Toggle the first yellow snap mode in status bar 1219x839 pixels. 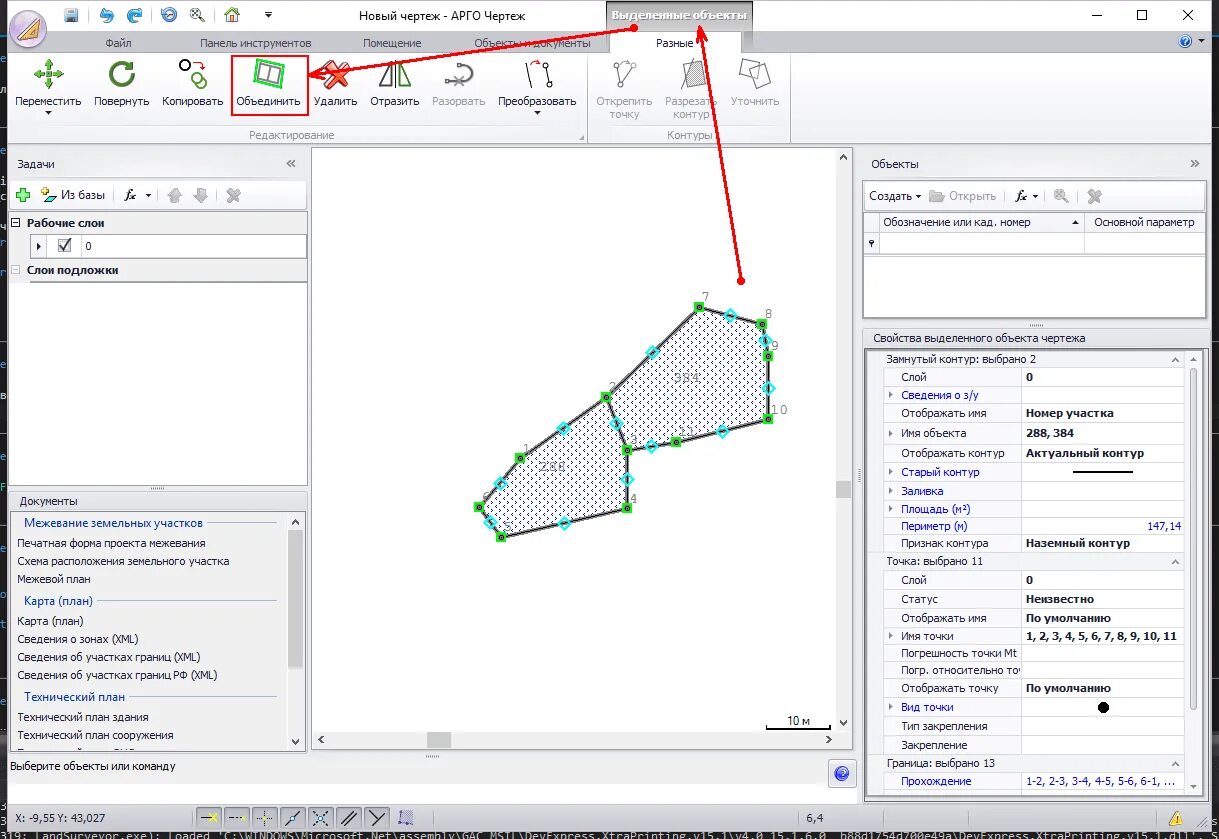pos(208,818)
